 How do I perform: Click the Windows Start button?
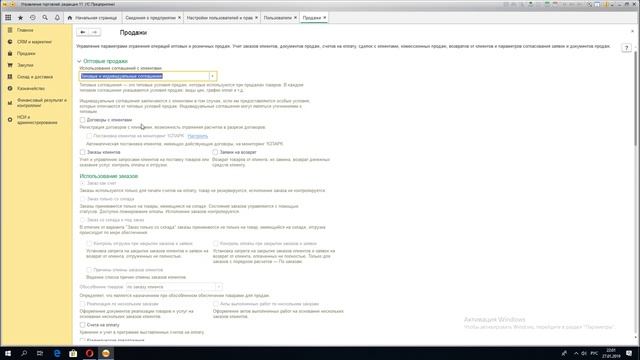(x=8, y=353)
